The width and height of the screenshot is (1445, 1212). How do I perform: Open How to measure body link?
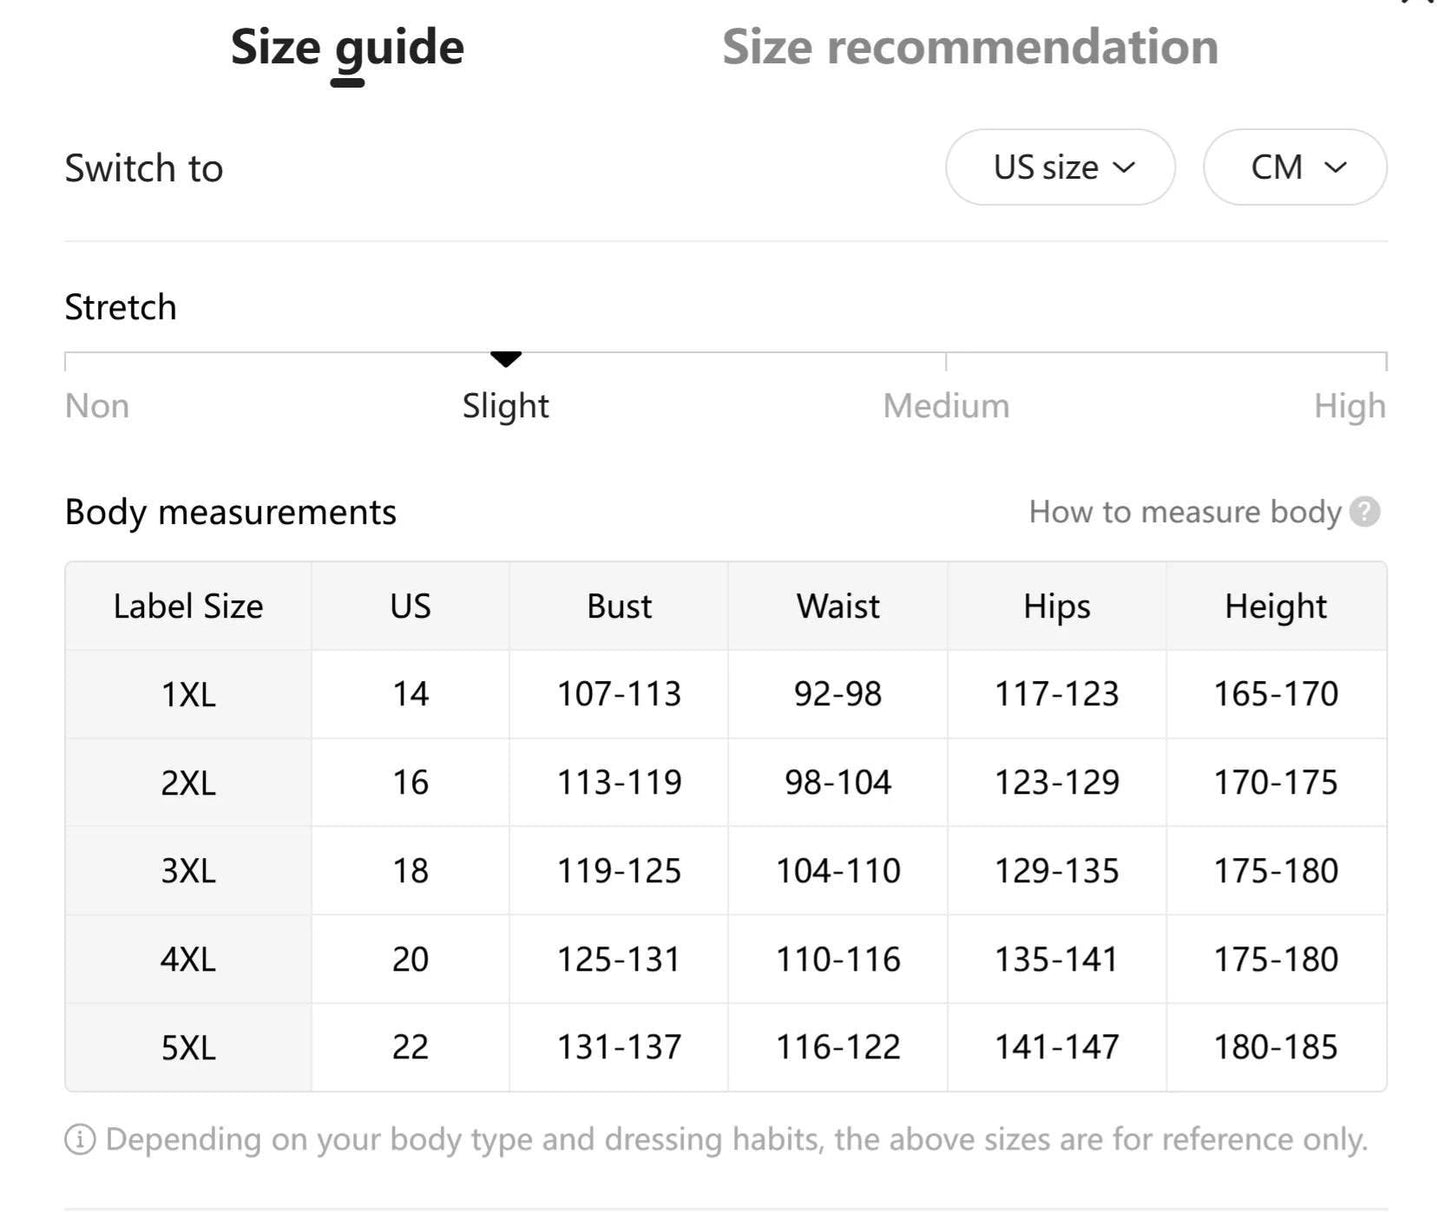(1185, 512)
